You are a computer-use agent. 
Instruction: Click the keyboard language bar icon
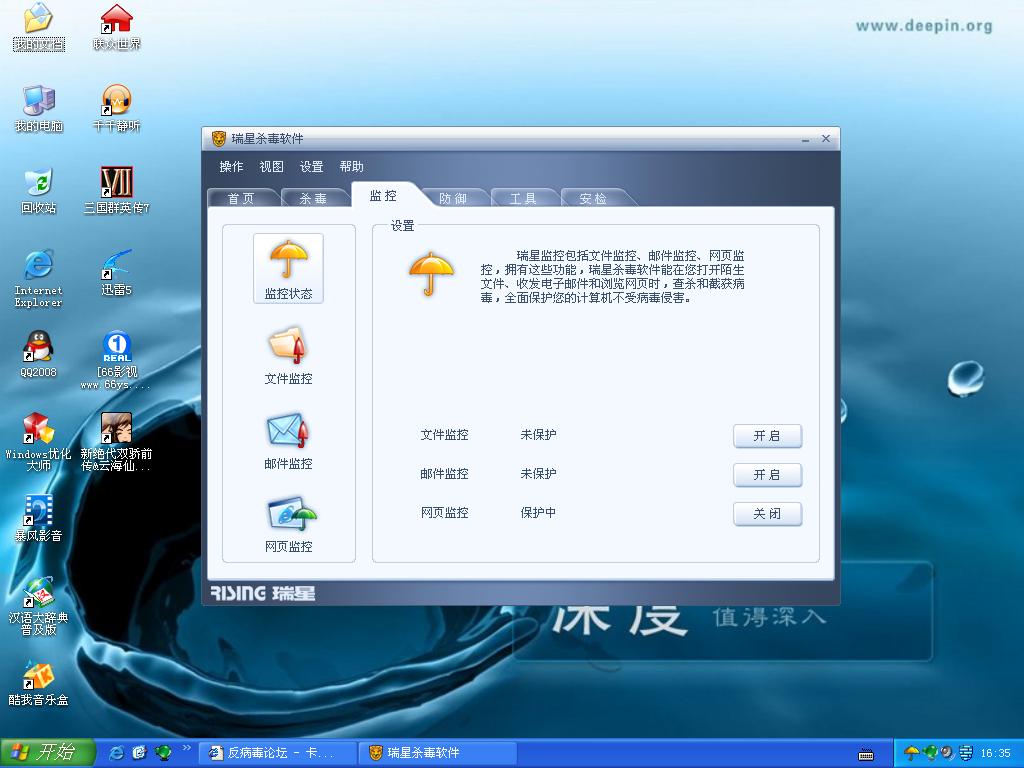(867, 755)
